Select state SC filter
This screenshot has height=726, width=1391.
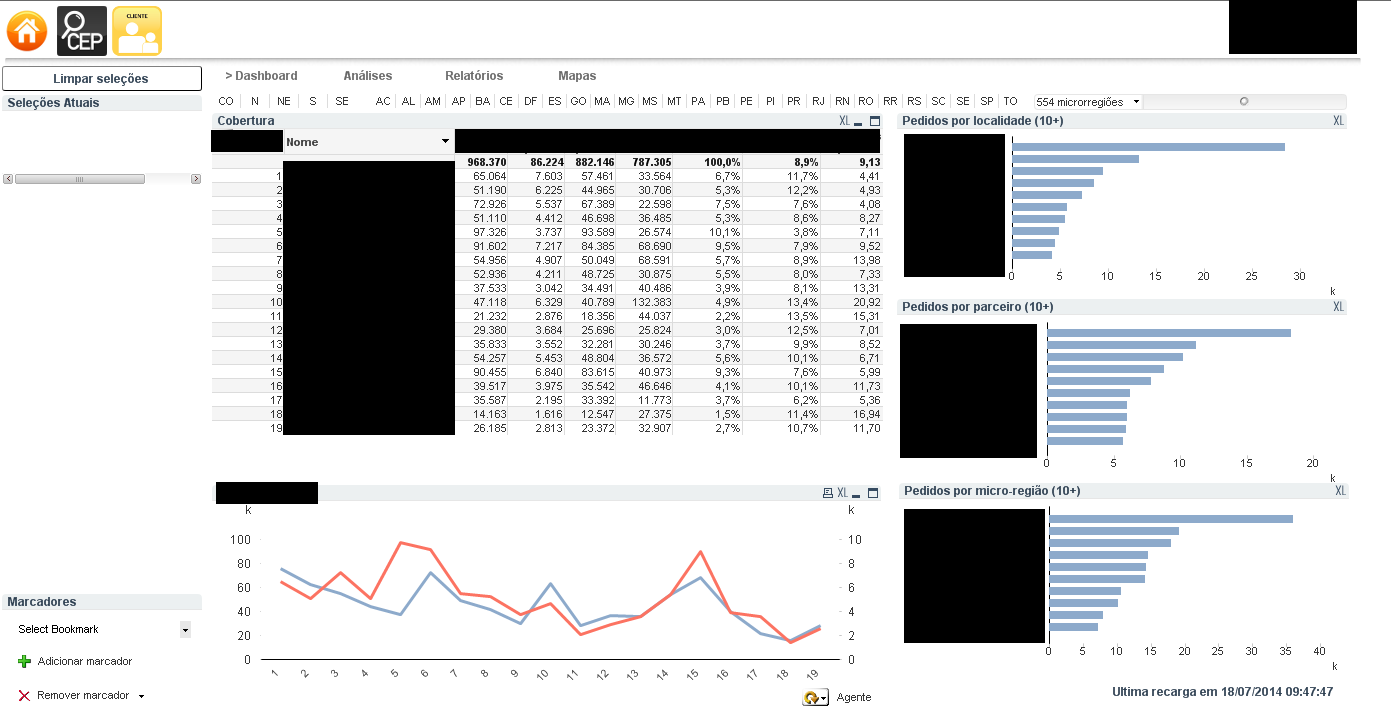938,102
